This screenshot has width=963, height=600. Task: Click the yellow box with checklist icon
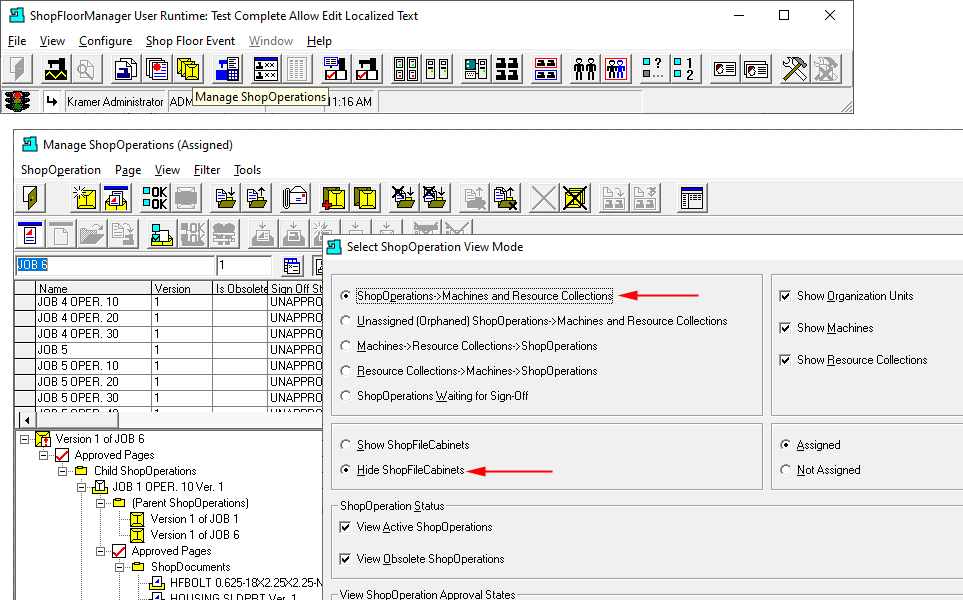tap(161, 234)
